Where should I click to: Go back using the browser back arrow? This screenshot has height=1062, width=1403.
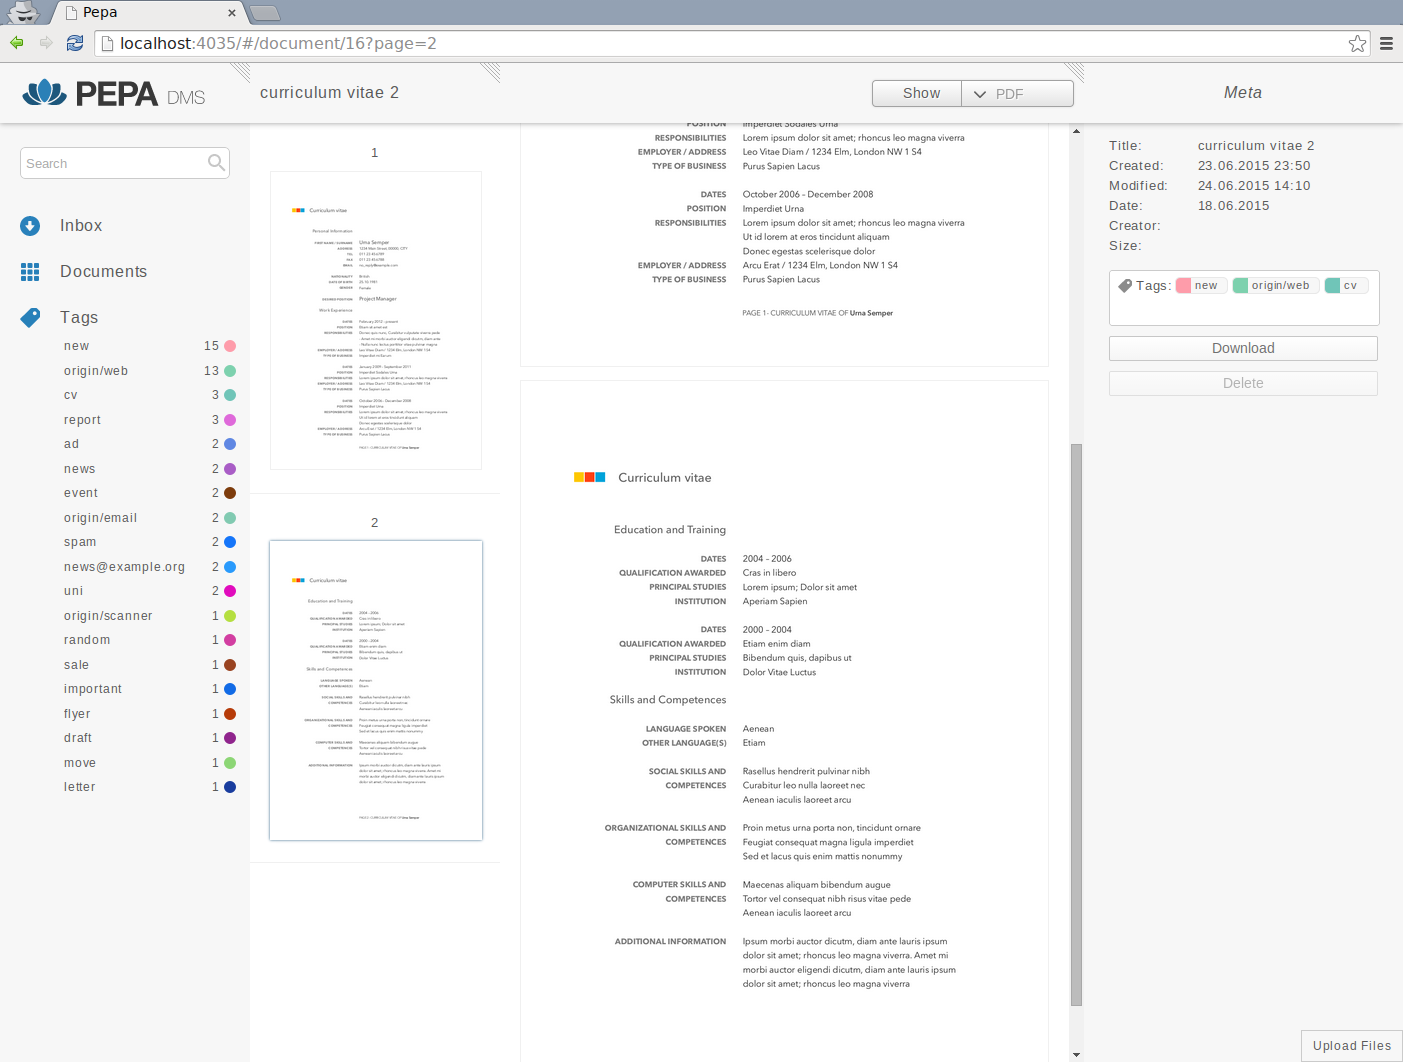coord(17,43)
